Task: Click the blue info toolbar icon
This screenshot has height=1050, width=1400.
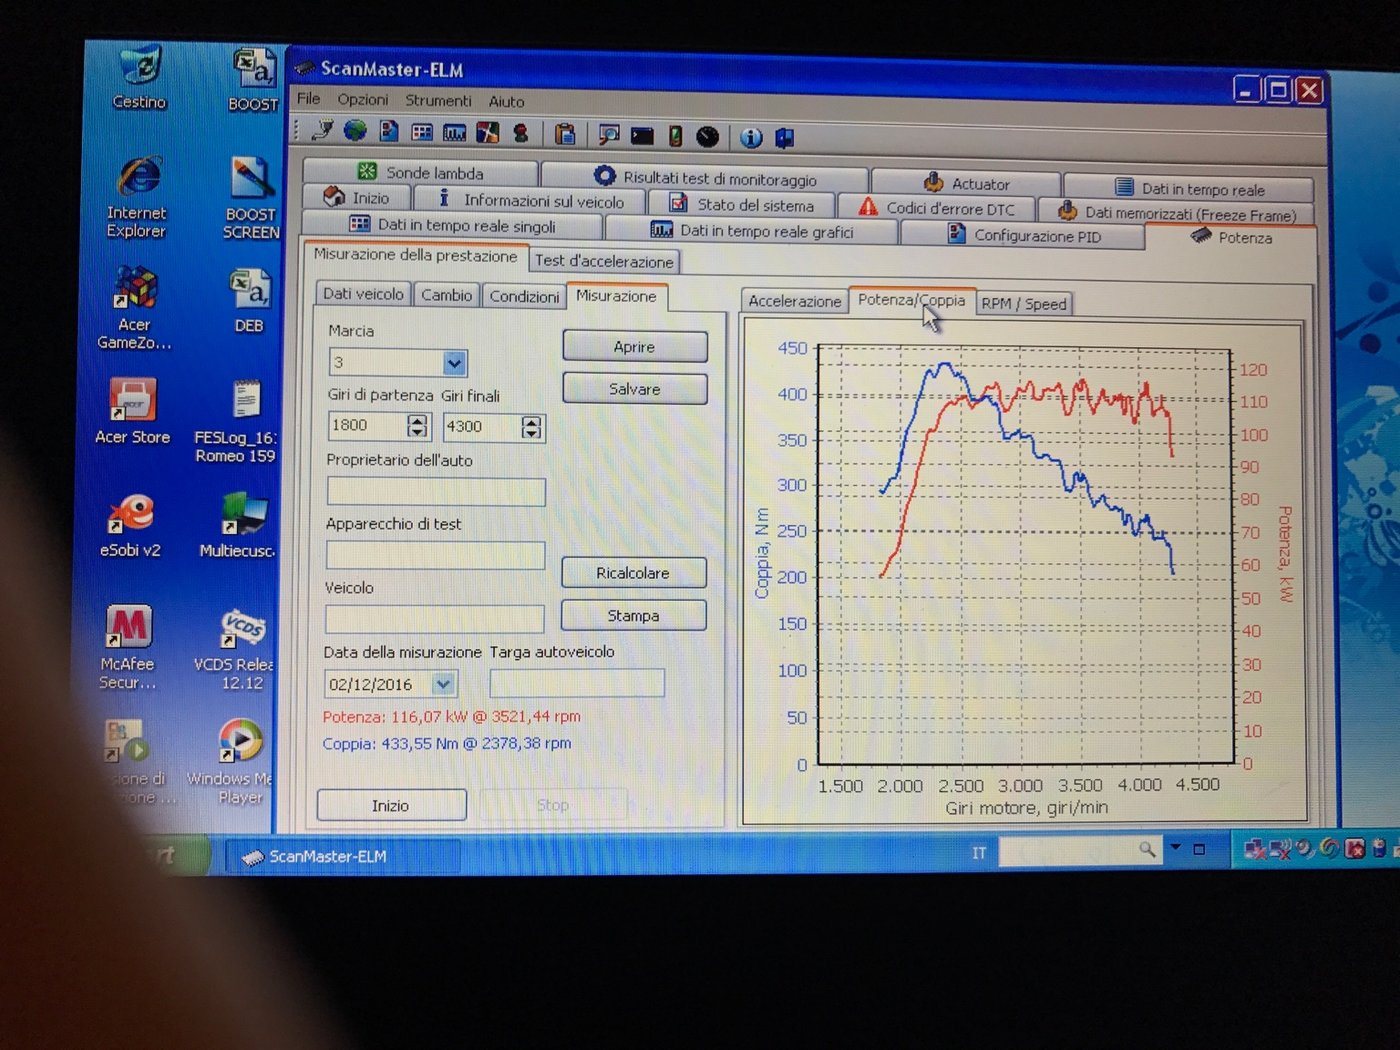Action: pos(751,138)
